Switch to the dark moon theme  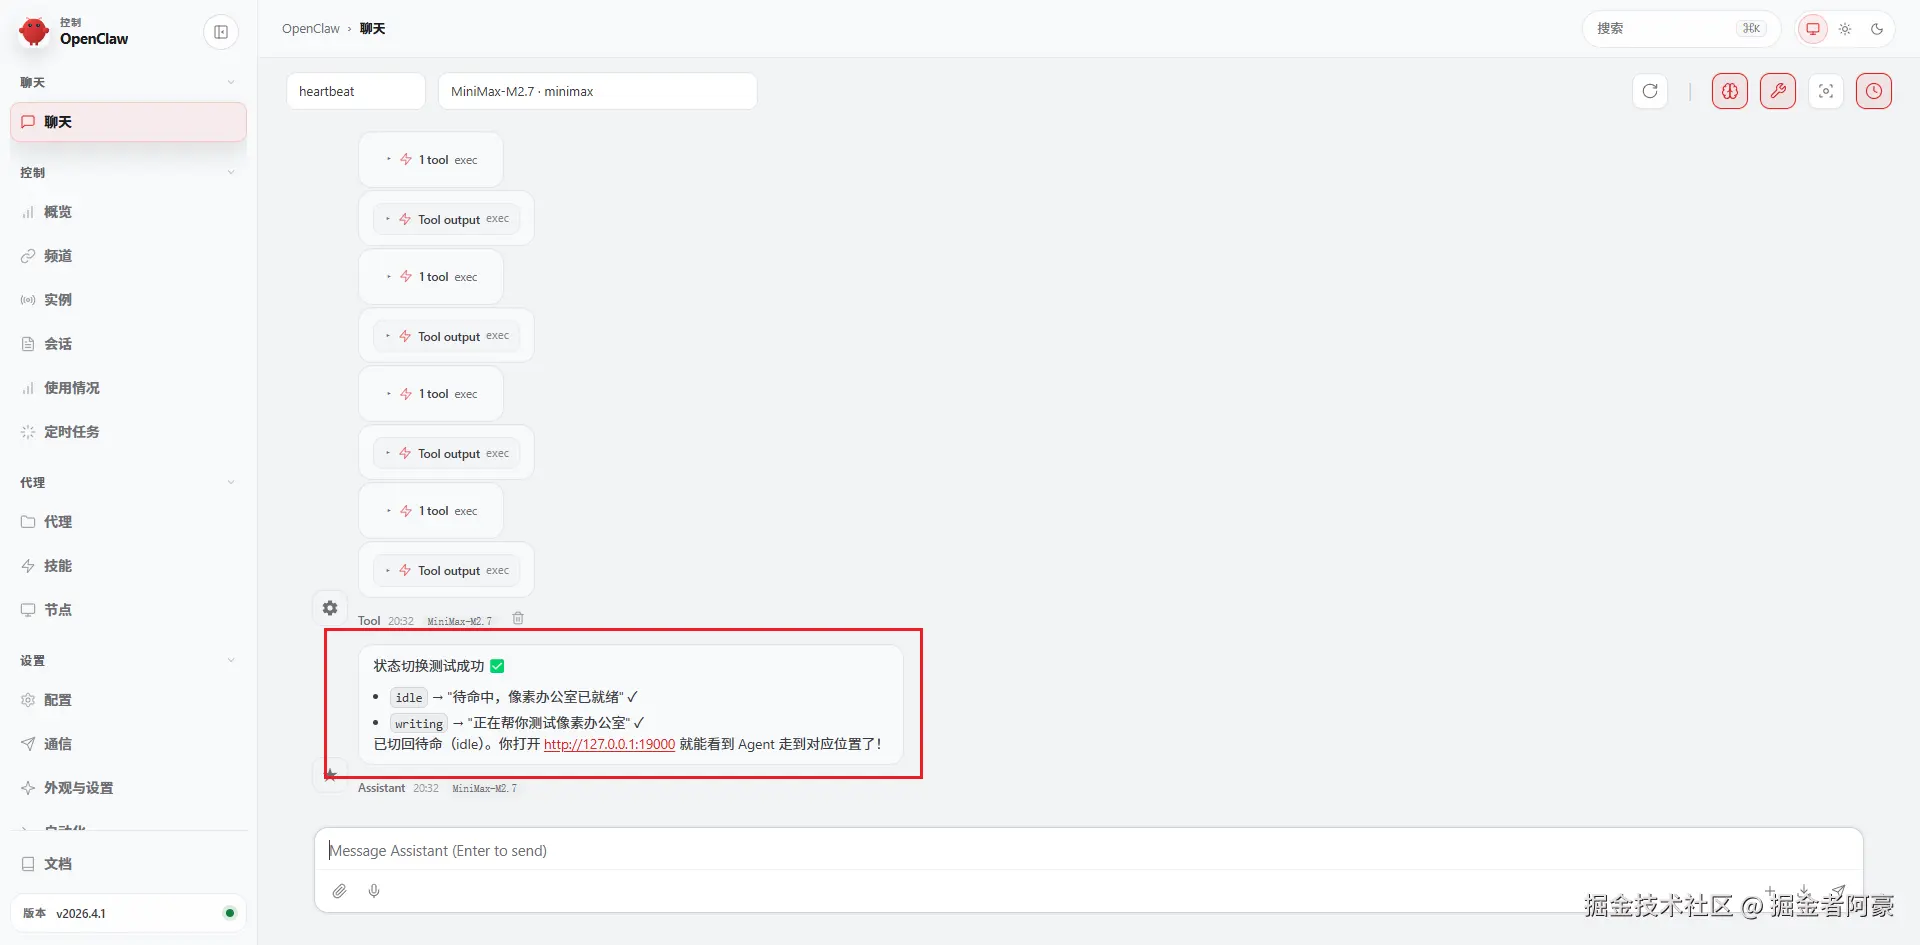[x=1877, y=29]
